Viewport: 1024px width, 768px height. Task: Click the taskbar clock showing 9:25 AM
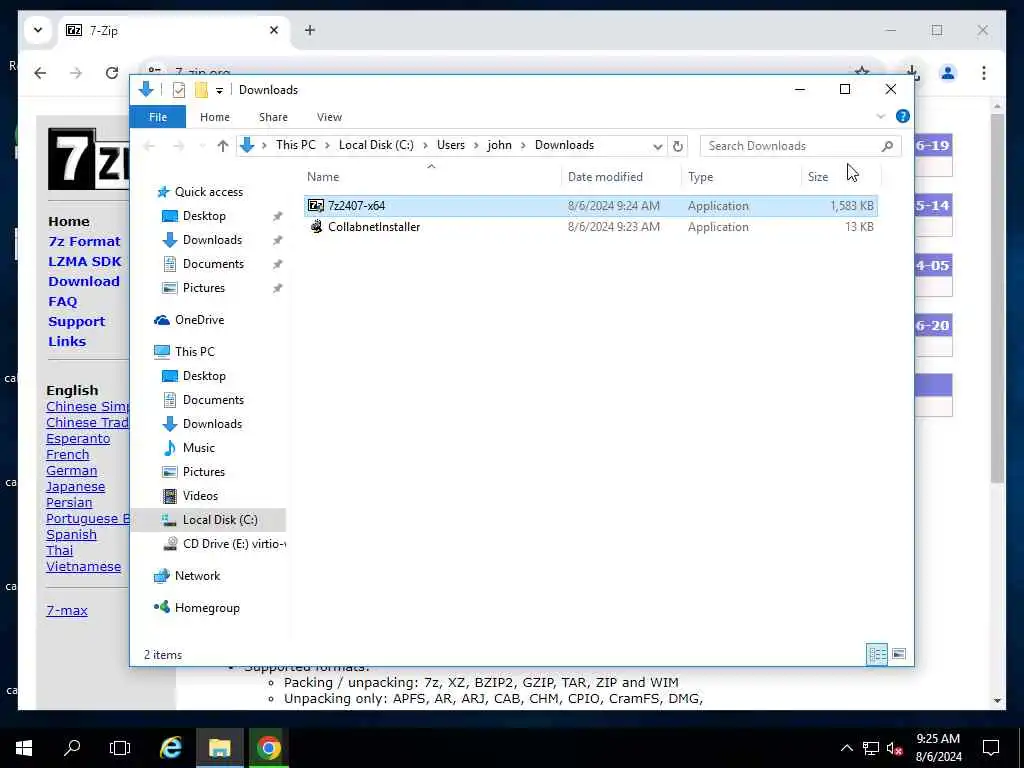coord(938,747)
